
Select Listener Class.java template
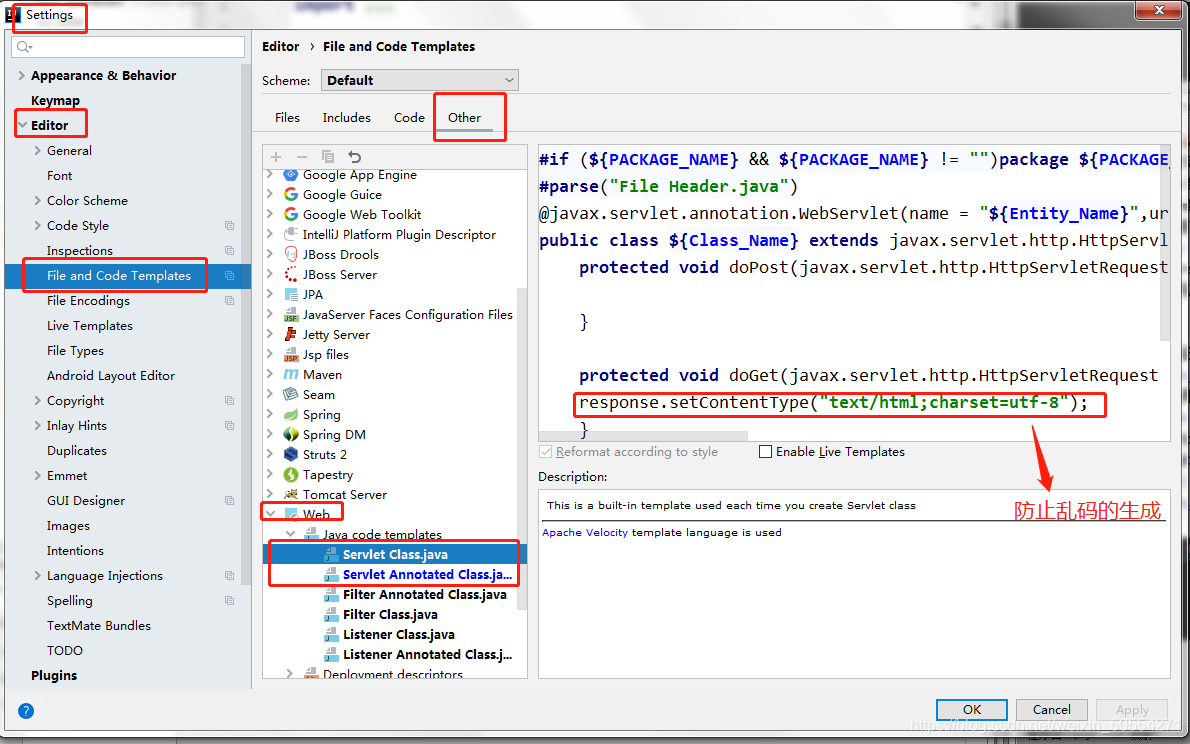[398, 635]
